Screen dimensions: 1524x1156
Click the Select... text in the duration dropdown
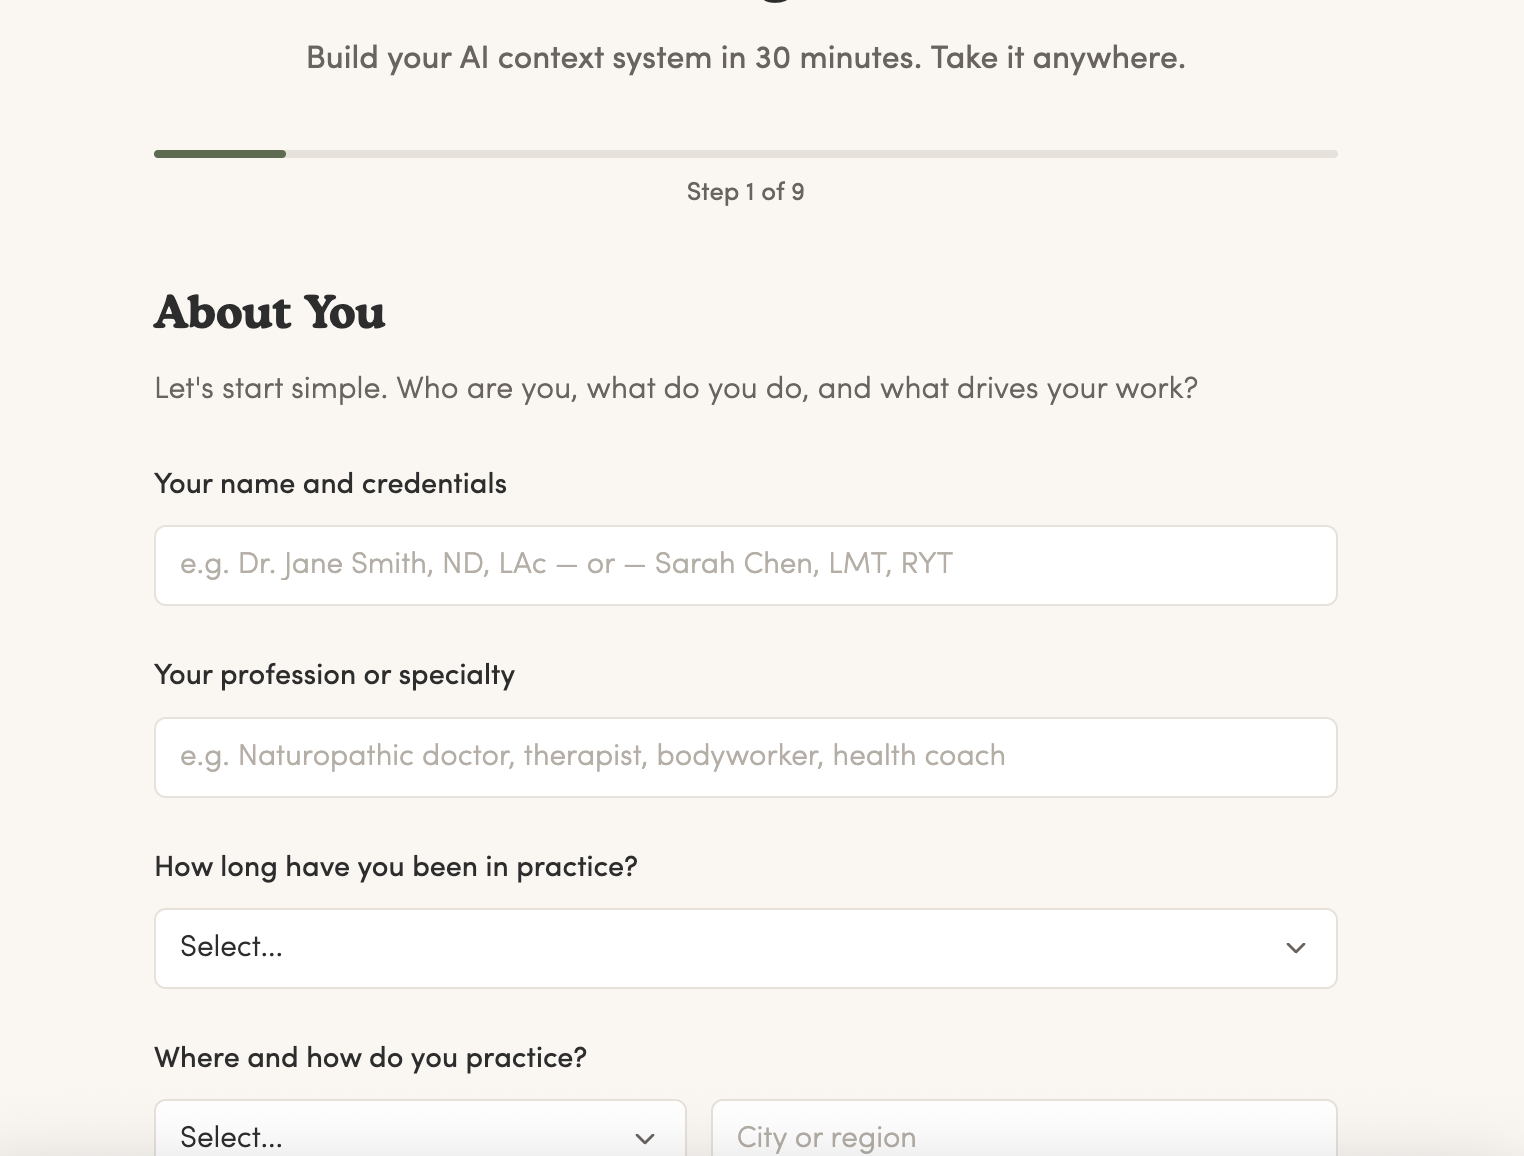pos(230,946)
